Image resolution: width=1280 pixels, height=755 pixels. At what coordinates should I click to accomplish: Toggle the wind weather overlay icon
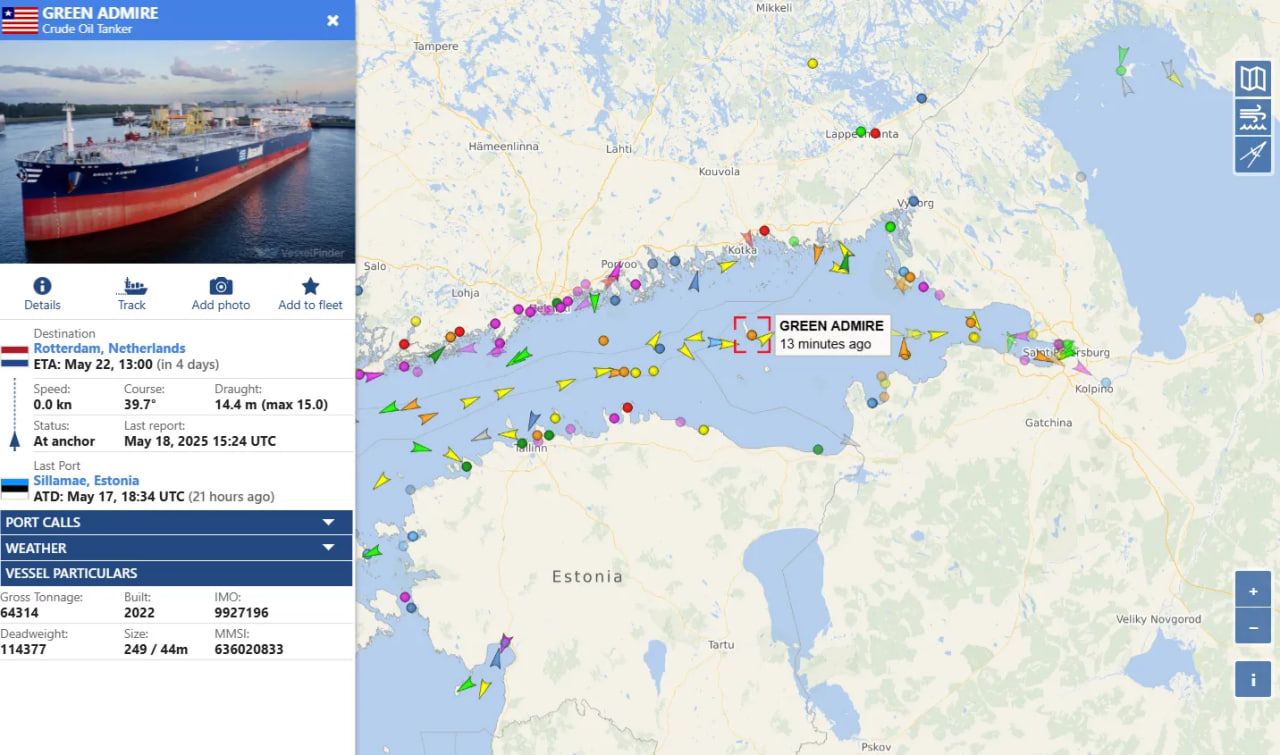[1253, 117]
